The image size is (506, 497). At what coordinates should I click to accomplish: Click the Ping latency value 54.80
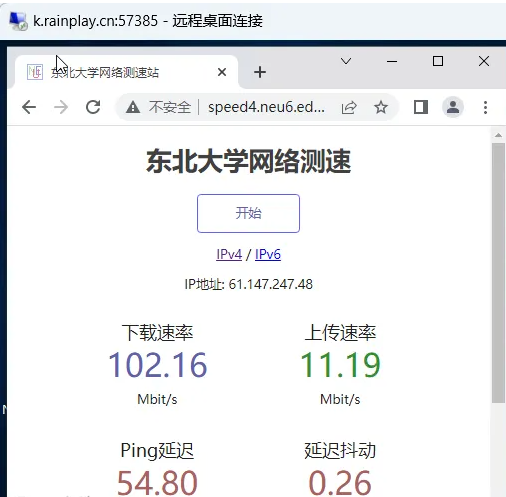[157, 483]
